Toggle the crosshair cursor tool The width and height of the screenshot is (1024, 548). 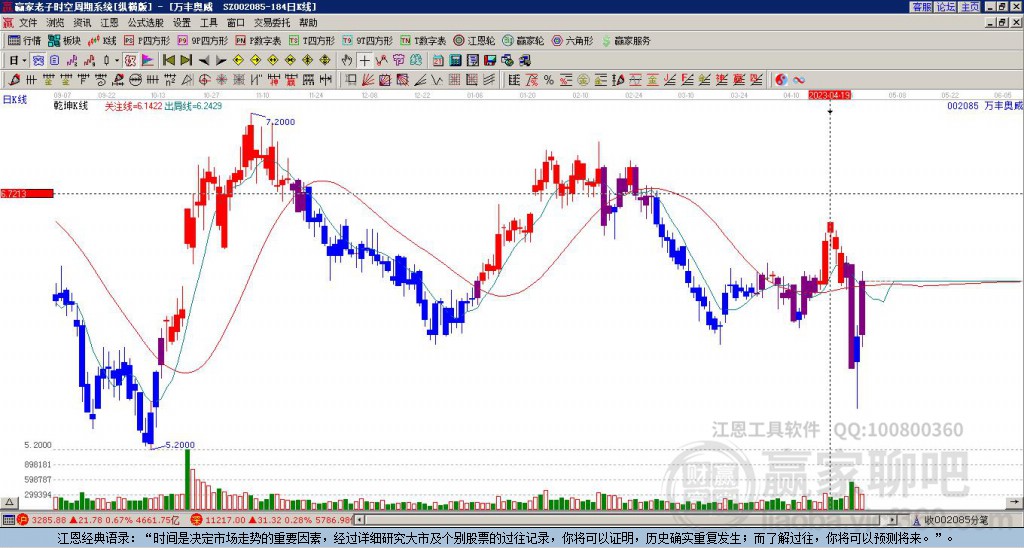coord(364,61)
